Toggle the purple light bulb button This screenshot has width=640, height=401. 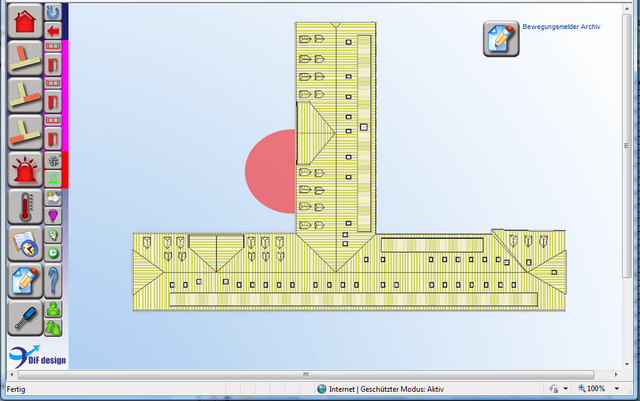tap(54, 215)
